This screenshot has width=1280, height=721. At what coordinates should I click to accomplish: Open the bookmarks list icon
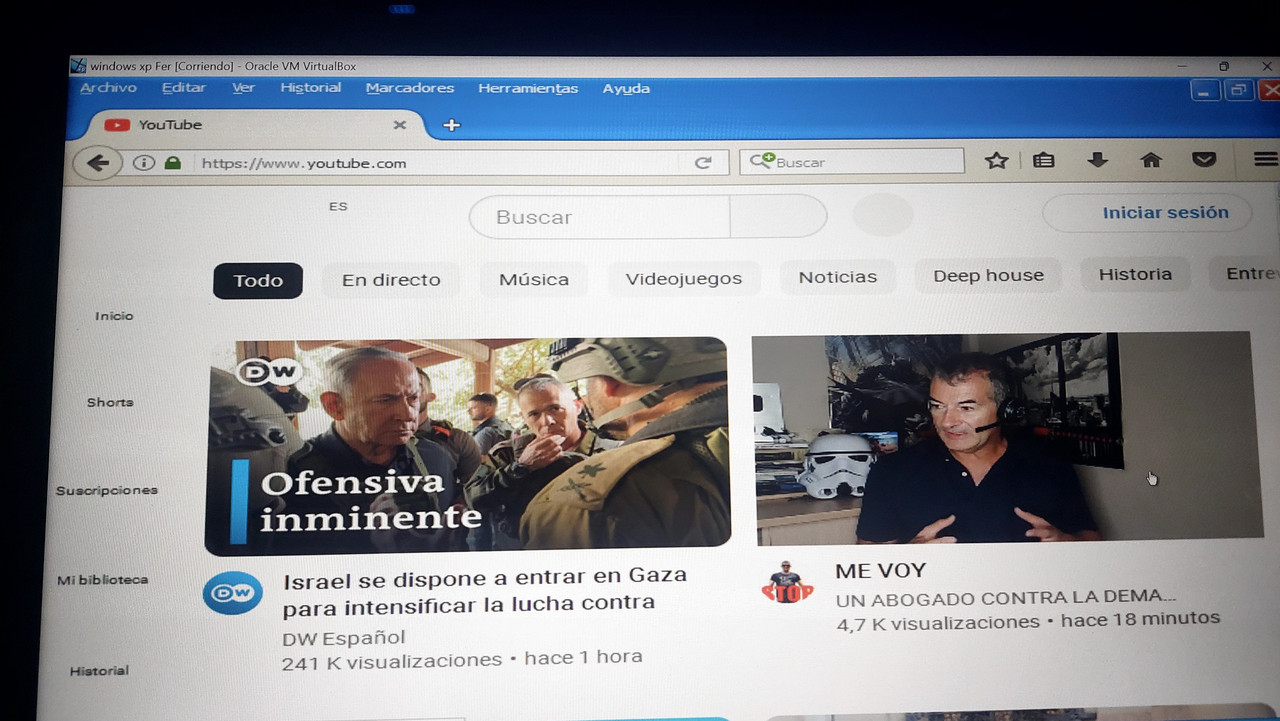tap(1044, 160)
